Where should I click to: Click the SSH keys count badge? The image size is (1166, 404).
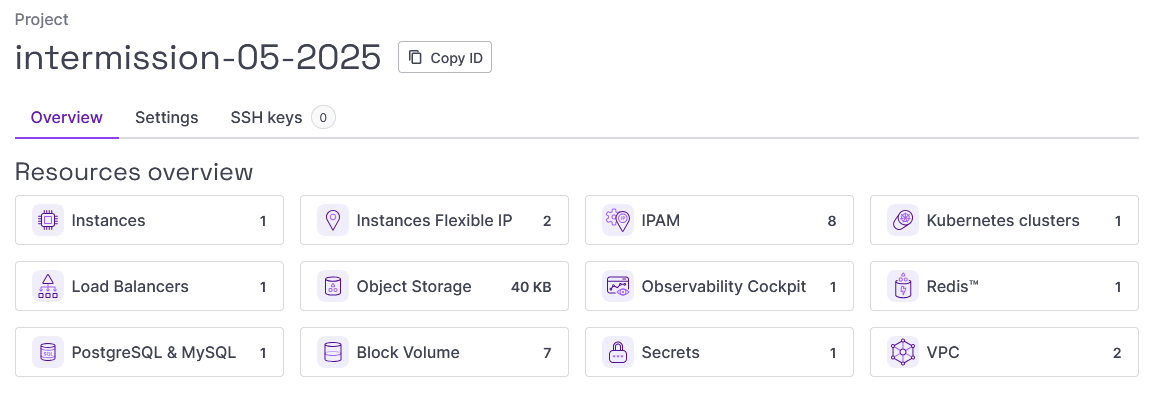pos(323,118)
